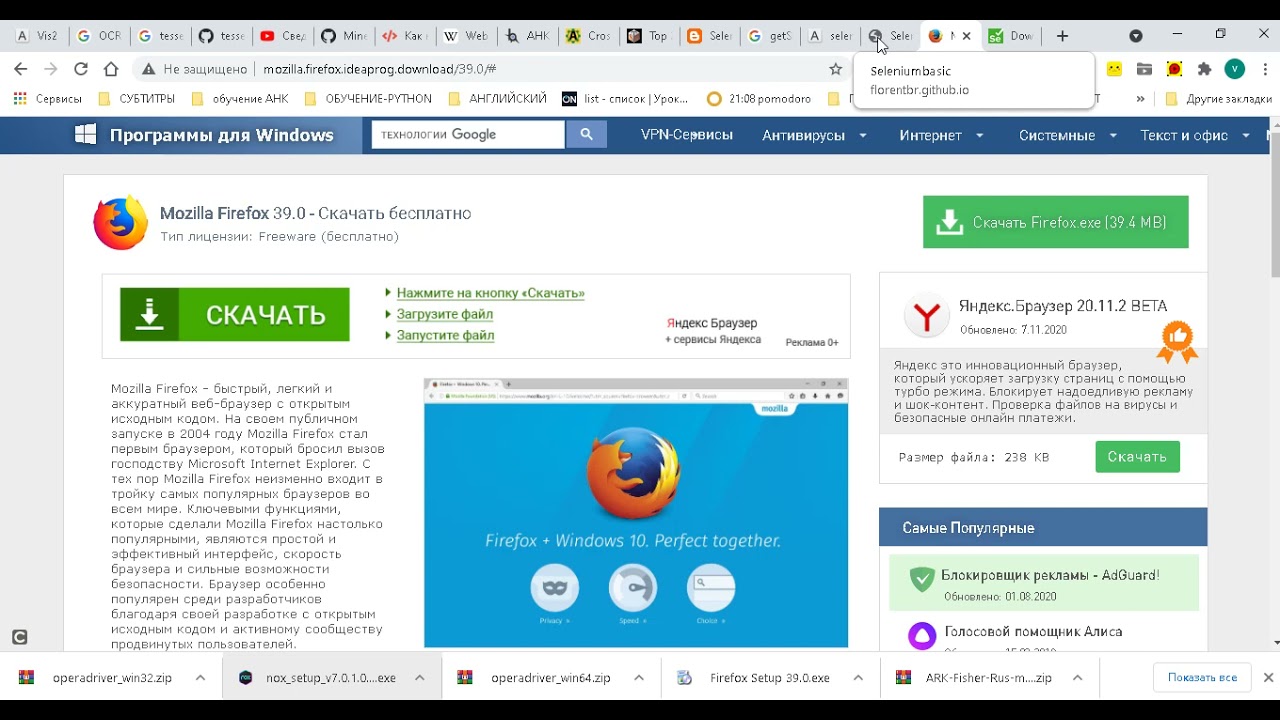Click the Скачать button for Яндекс.Браузер
This screenshot has height=720, width=1280.
[1137, 457]
